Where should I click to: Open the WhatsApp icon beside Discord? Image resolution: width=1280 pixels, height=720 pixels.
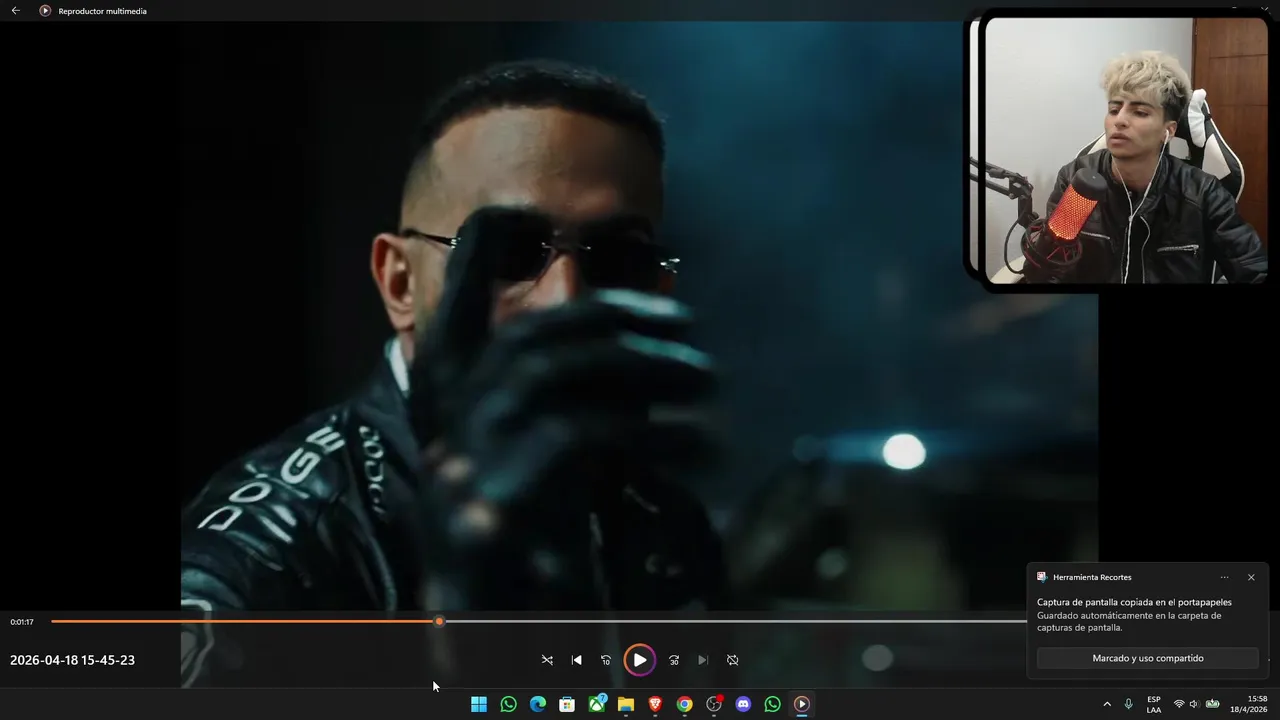(x=772, y=704)
